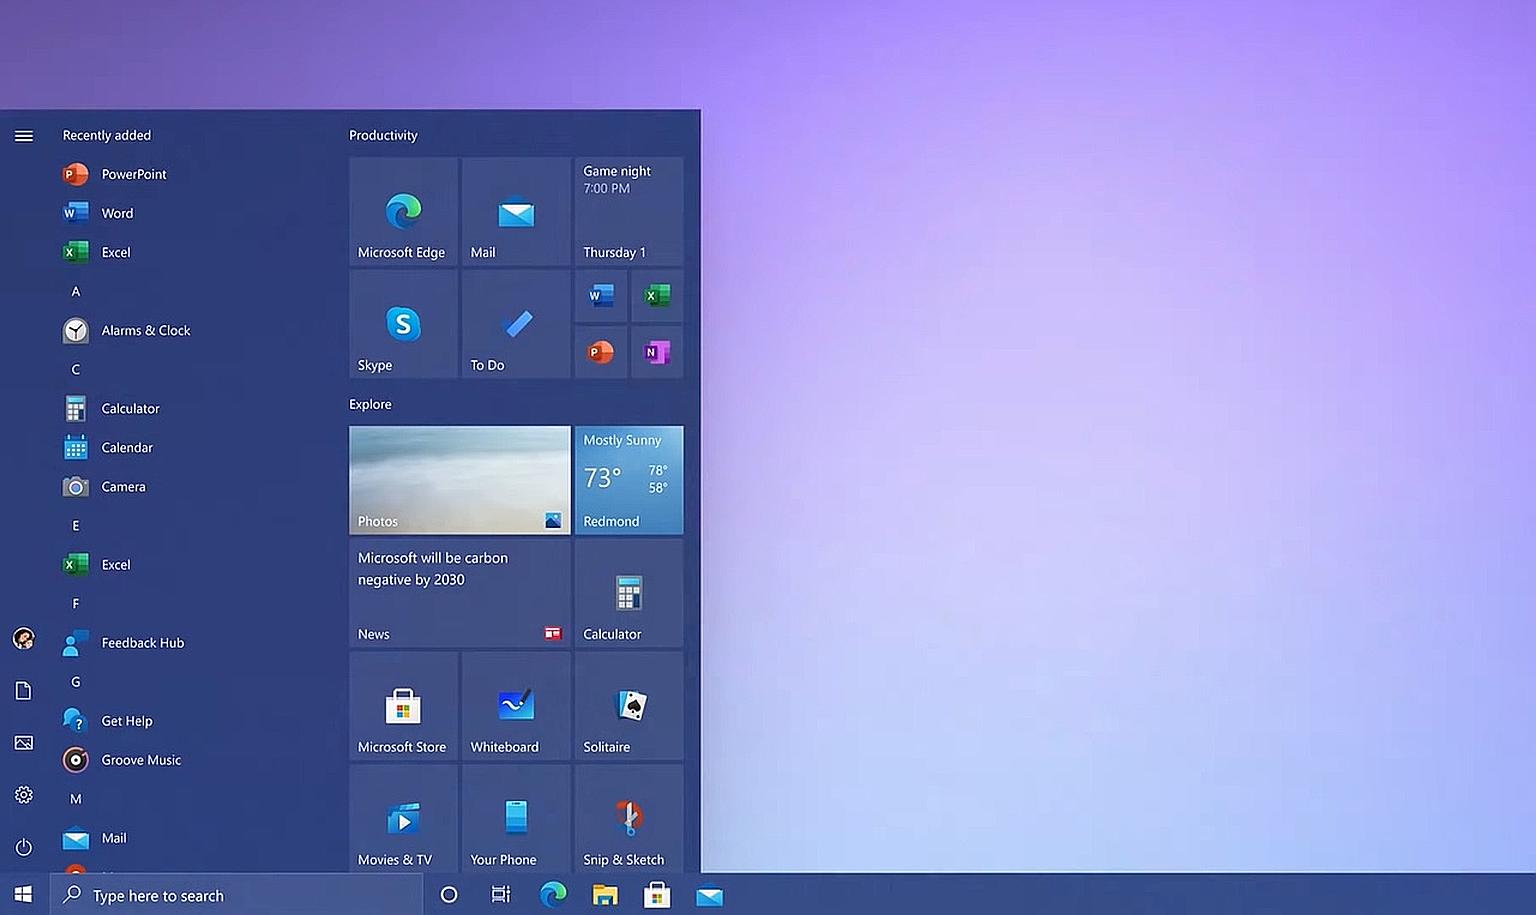
Task: Open Skype from its tile
Action: click(402, 324)
